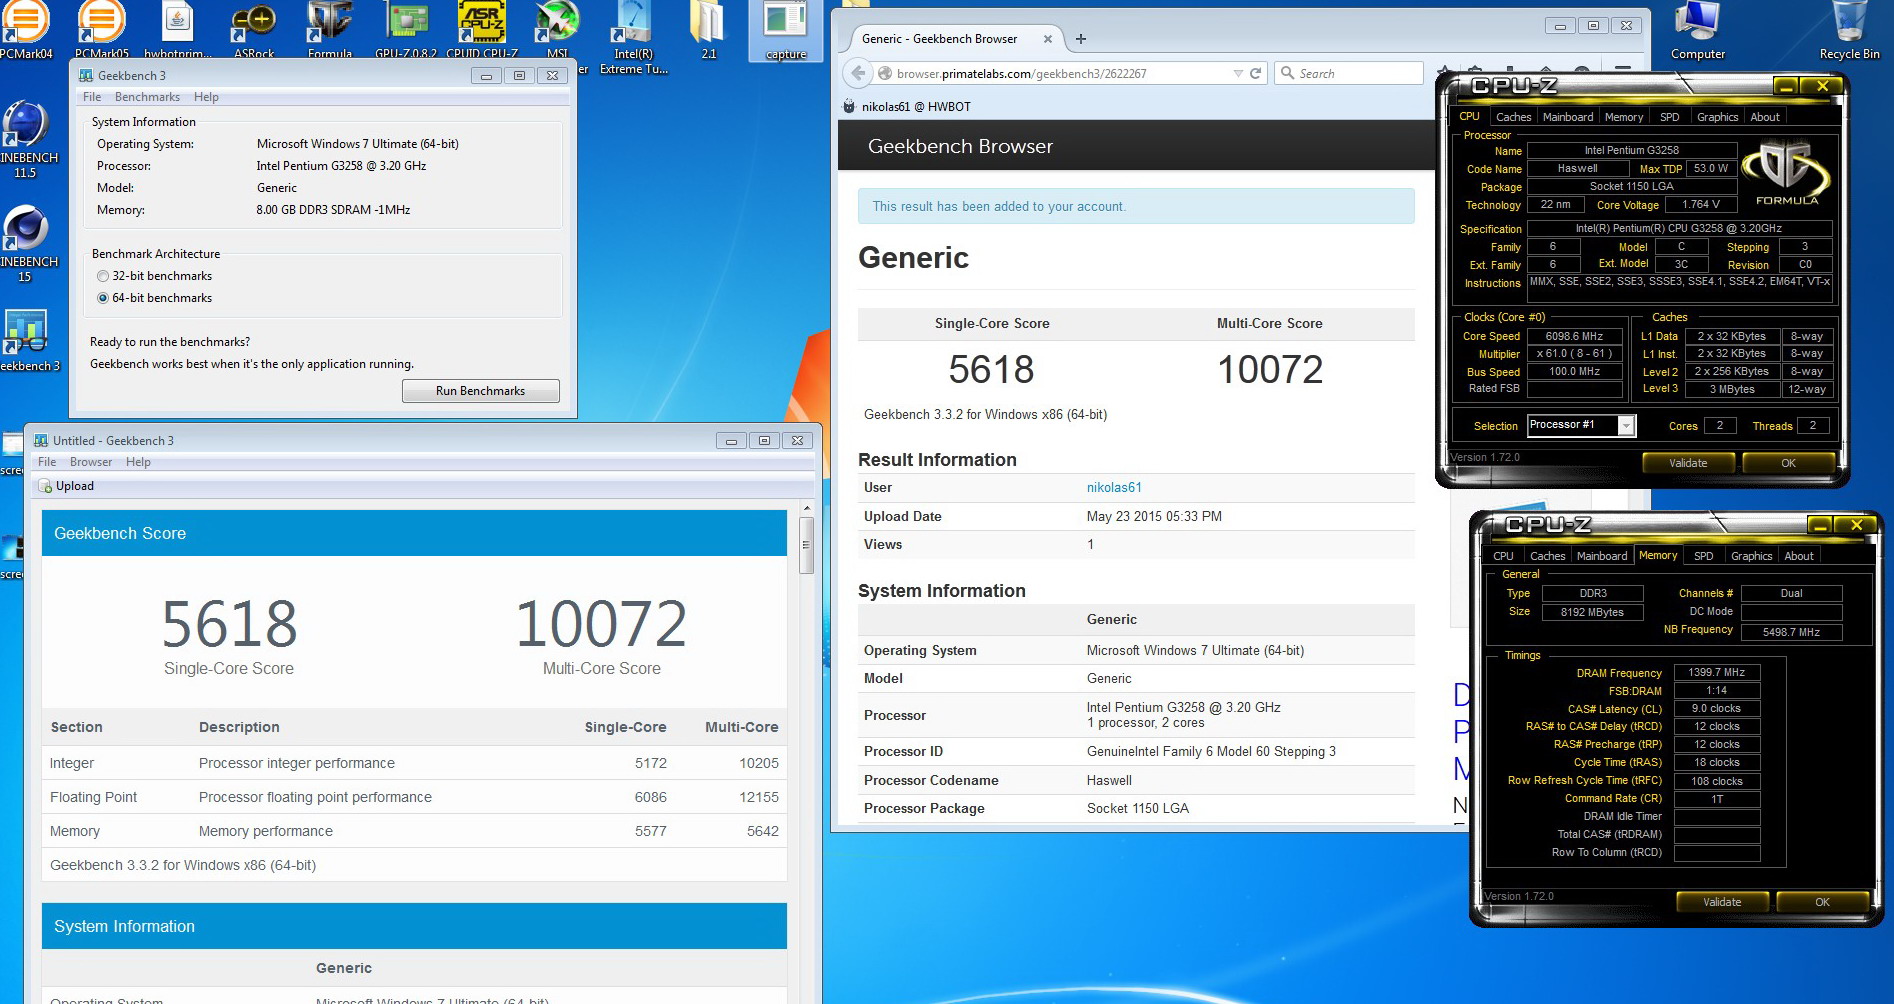Screen dimensions: 1894x1004
Task: Open the GPU-Z 0.8.2 desktop icon
Action: click(406, 30)
